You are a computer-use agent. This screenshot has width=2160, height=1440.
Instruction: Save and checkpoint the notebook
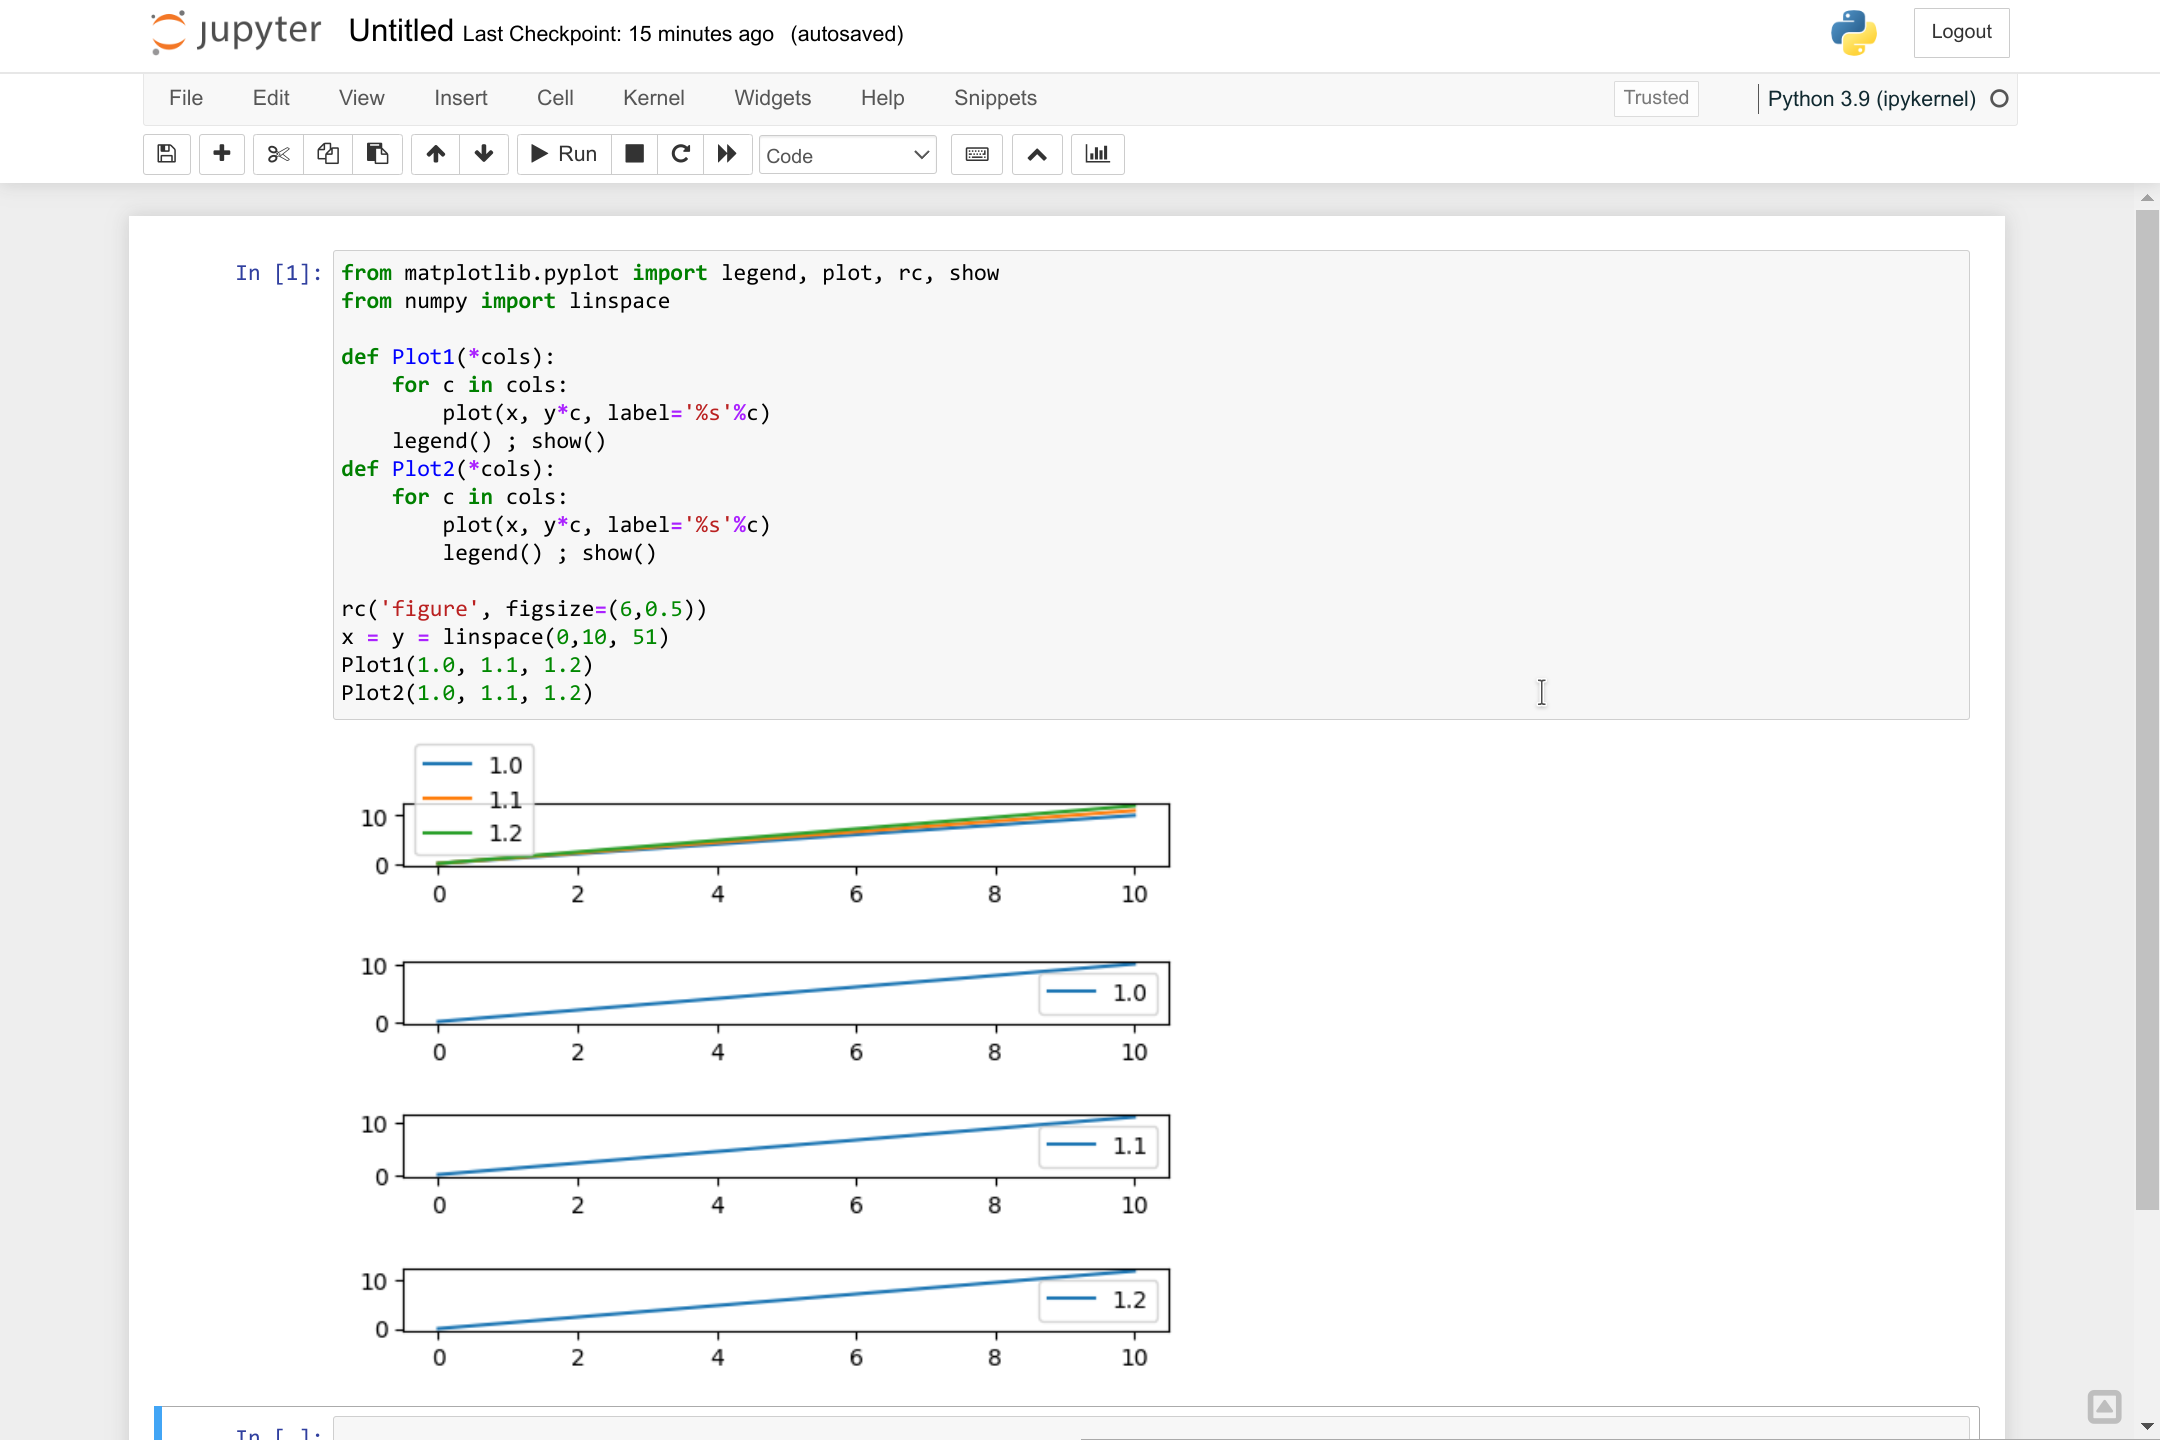tap(167, 154)
